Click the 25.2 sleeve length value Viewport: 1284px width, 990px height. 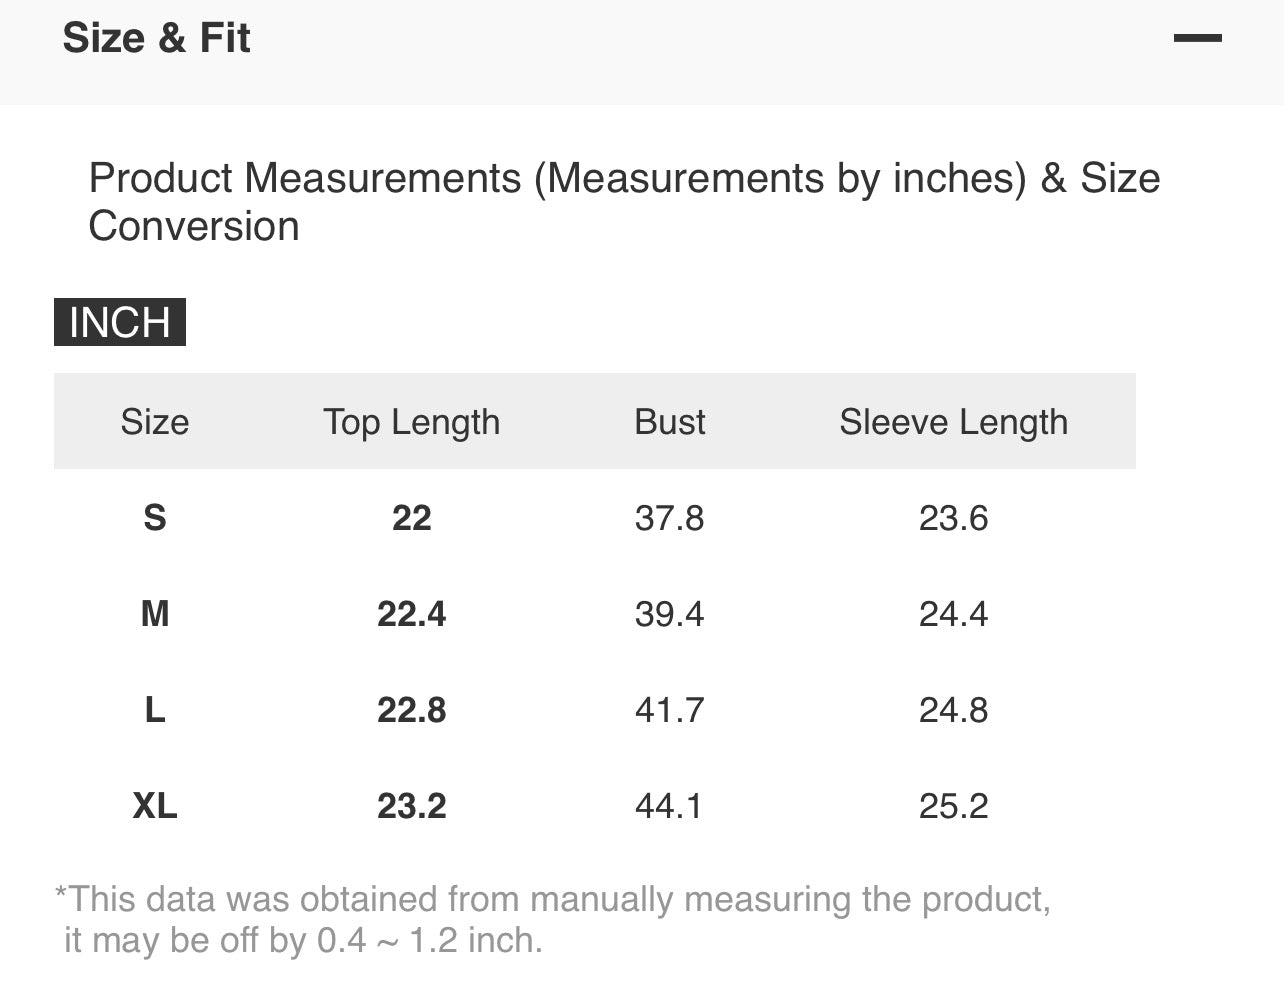[x=953, y=805]
